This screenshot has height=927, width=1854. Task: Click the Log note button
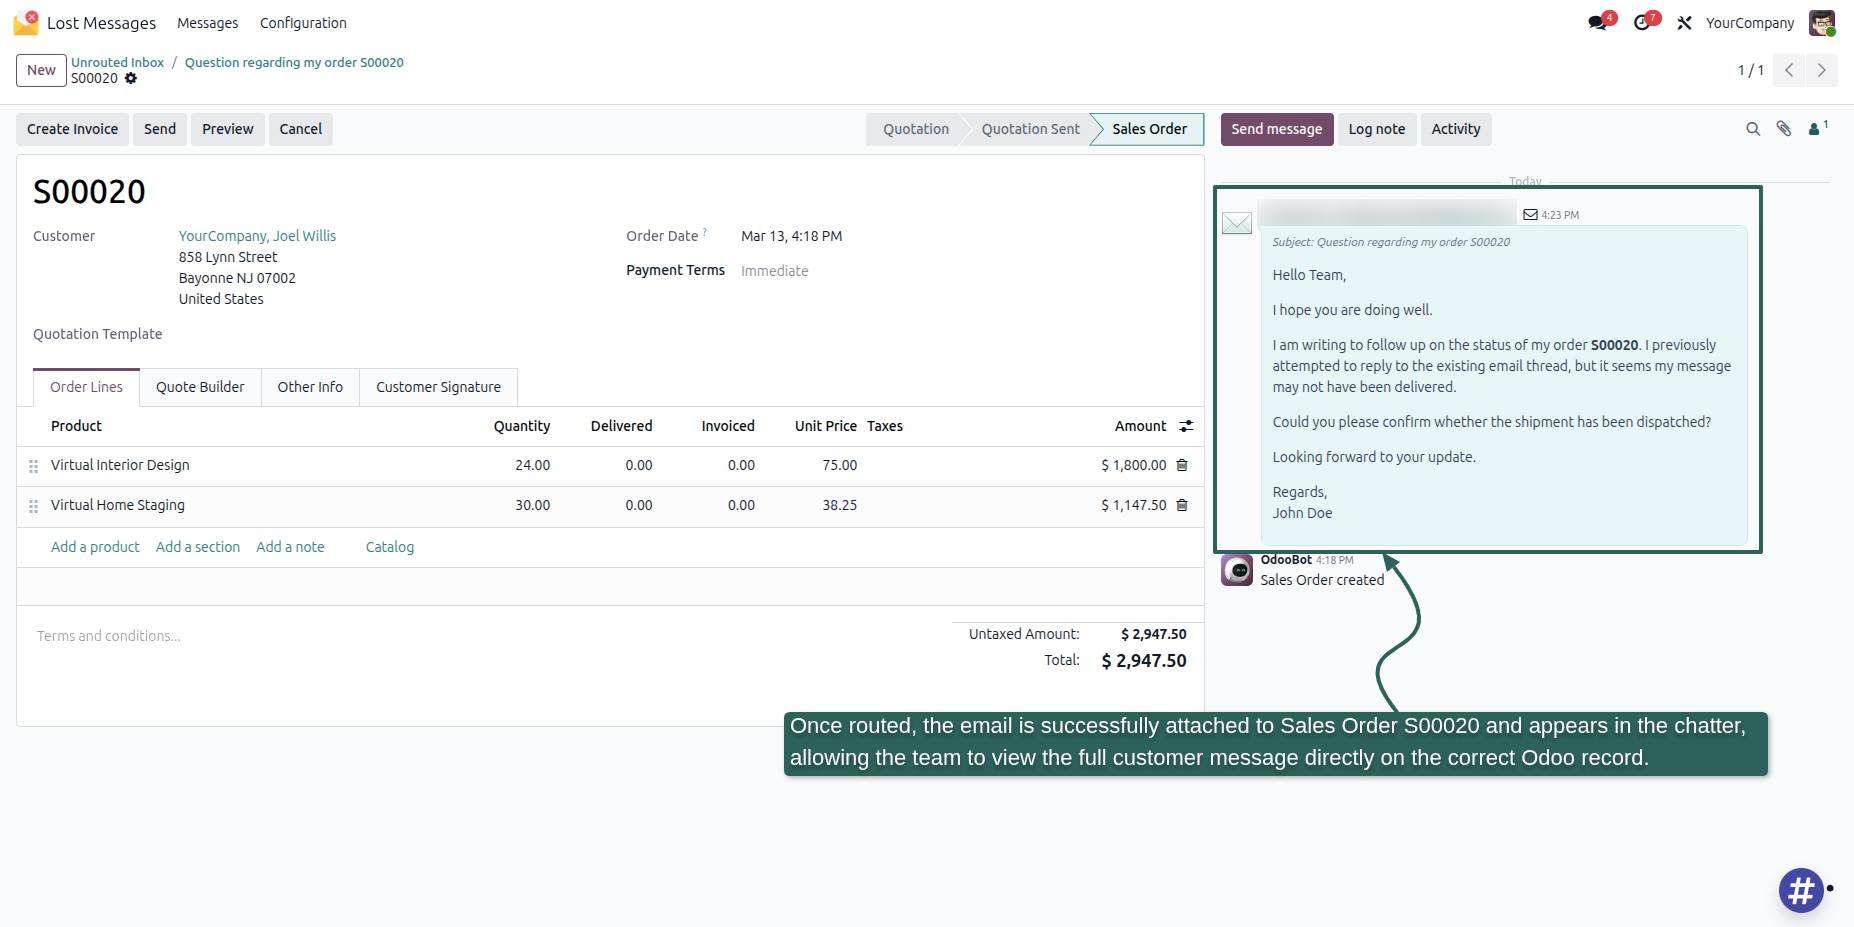pyautogui.click(x=1377, y=129)
